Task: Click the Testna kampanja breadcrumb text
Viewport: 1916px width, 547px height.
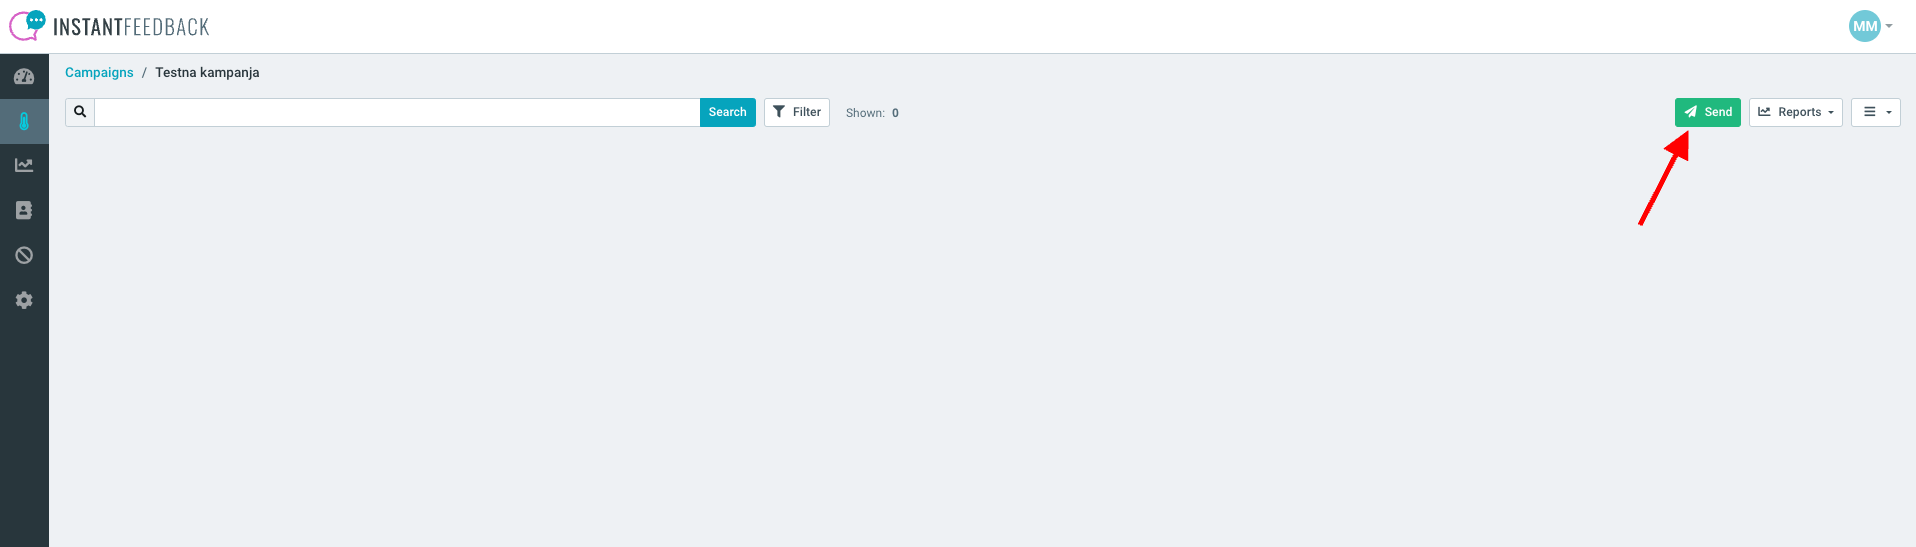Action: point(207,72)
